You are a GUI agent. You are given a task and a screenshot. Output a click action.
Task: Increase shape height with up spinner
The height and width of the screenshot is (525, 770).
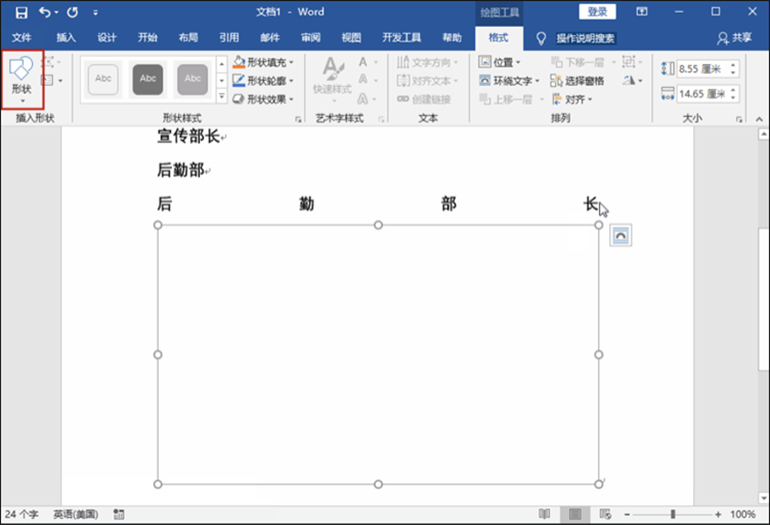coord(733,65)
